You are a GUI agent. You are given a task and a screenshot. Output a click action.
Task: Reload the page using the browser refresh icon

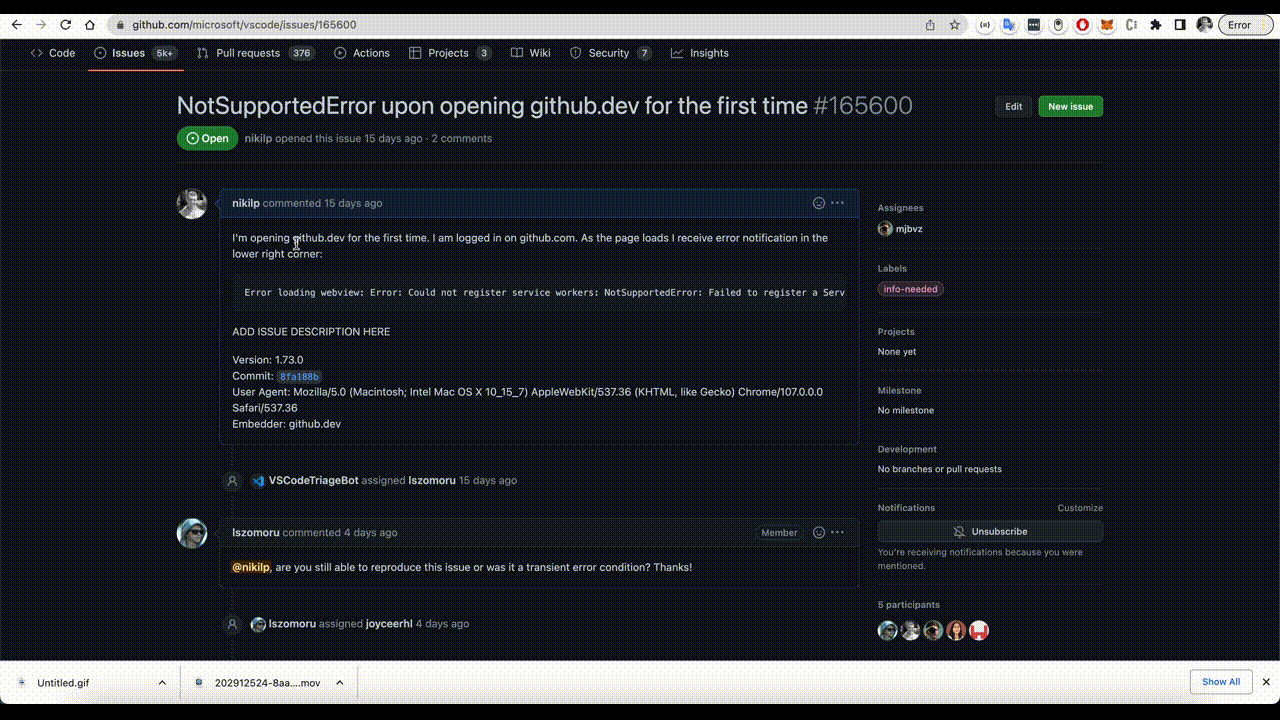click(x=64, y=24)
